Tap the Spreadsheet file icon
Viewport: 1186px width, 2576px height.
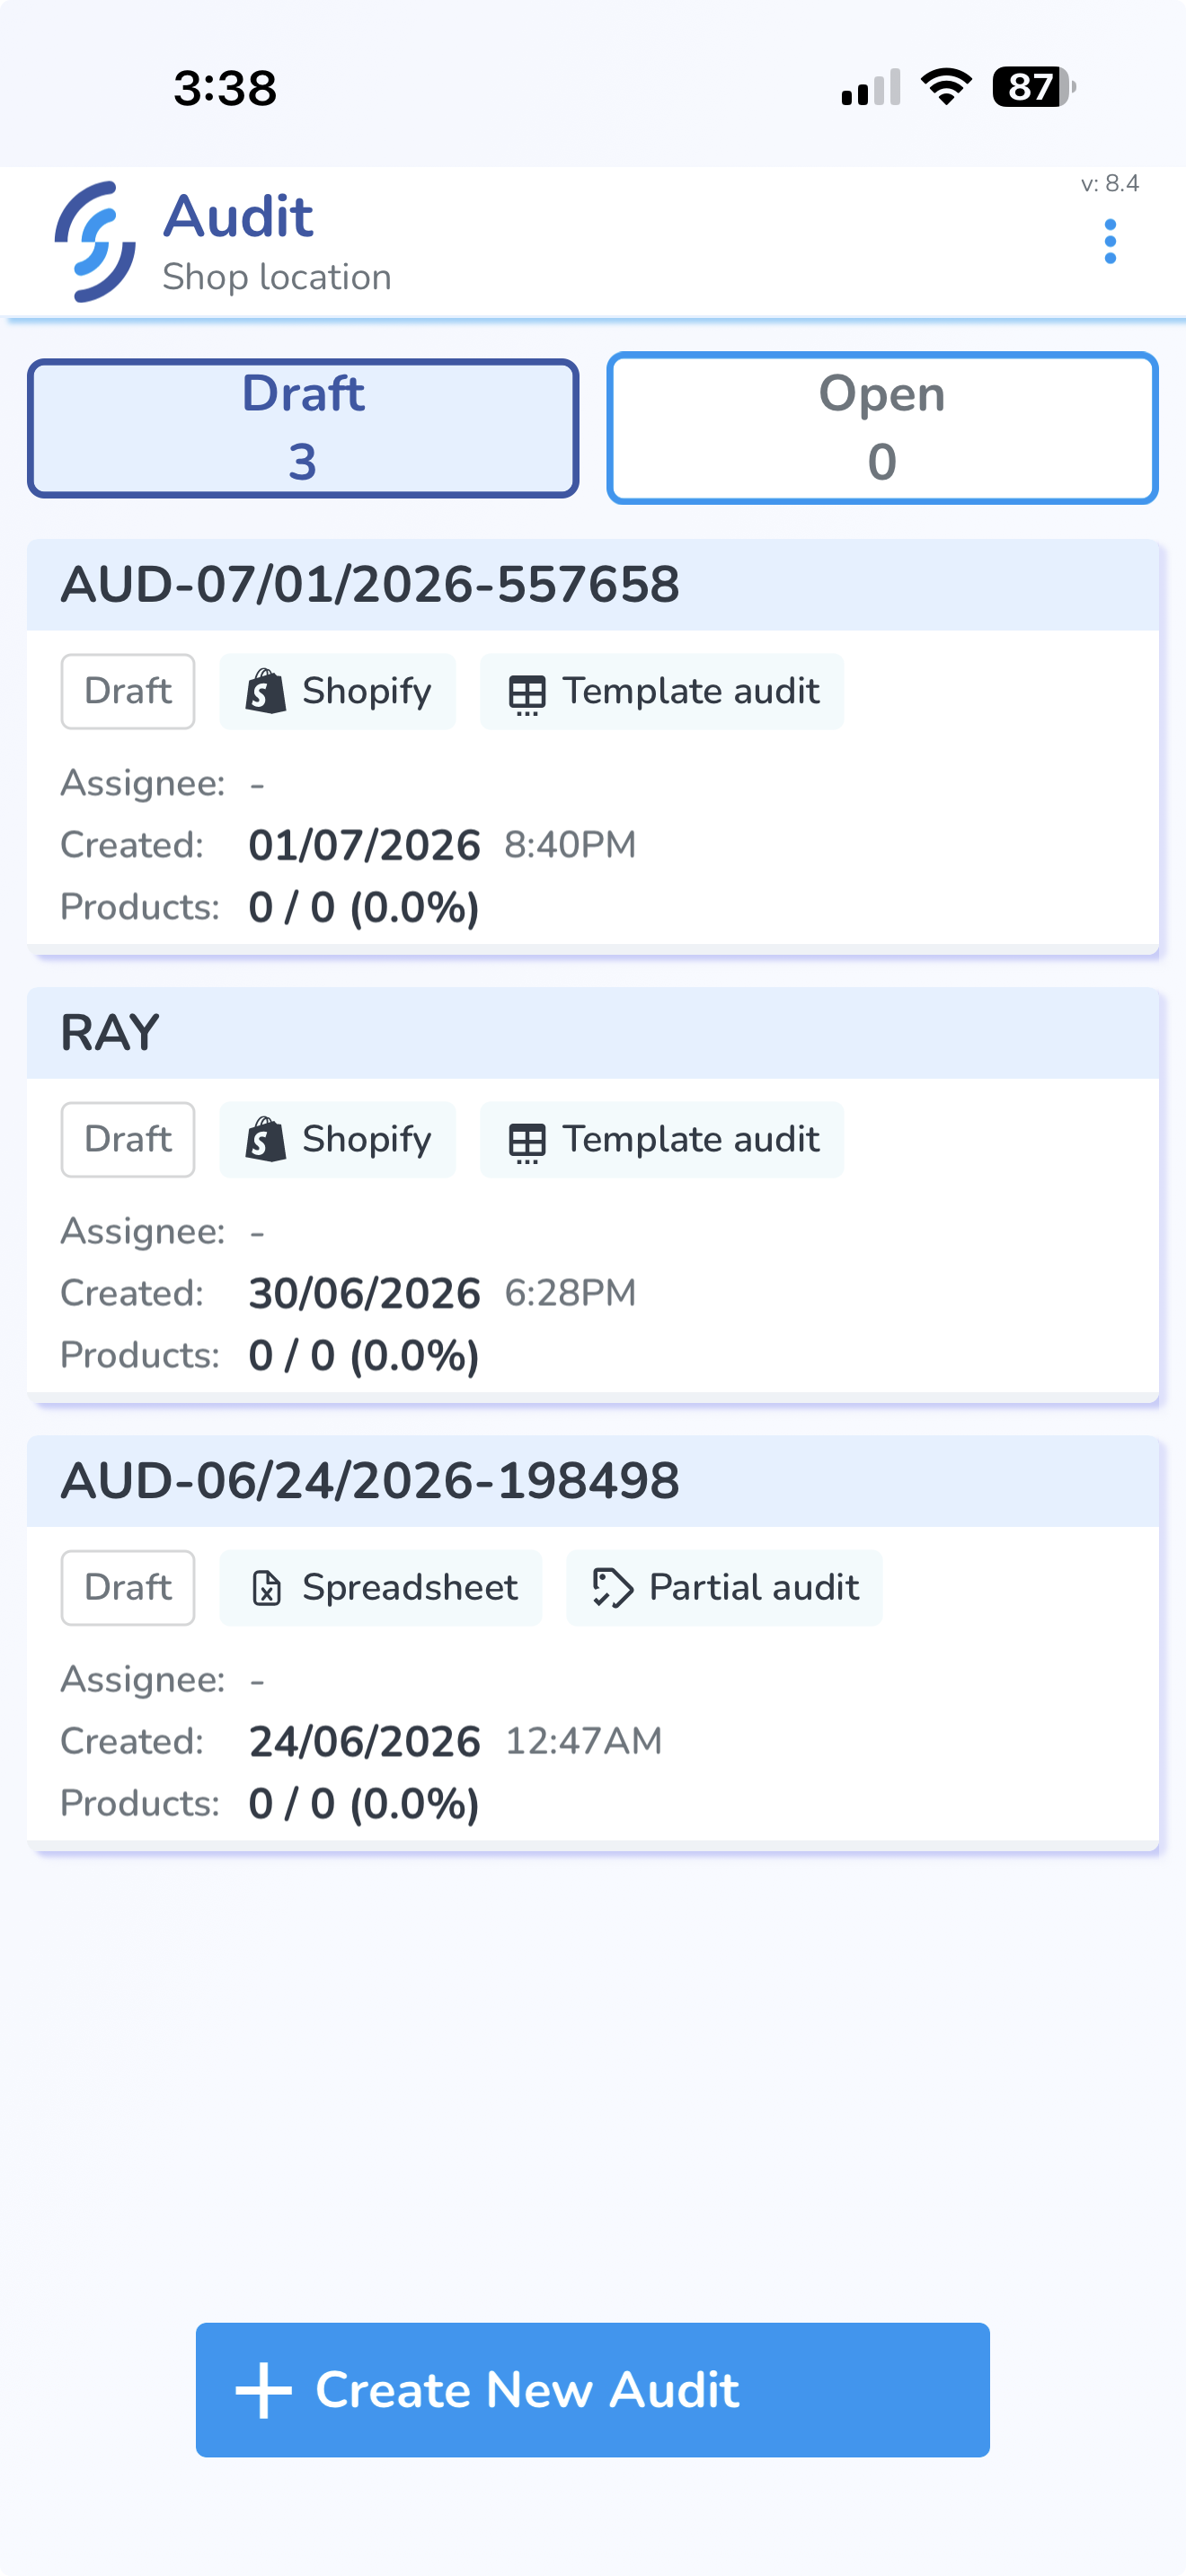pos(266,1587)
